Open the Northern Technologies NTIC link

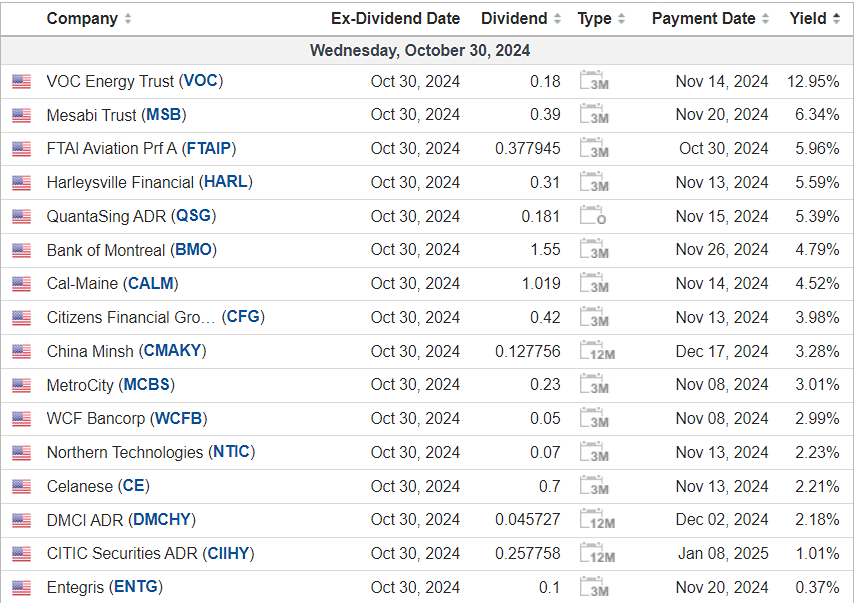pos(232,452)
